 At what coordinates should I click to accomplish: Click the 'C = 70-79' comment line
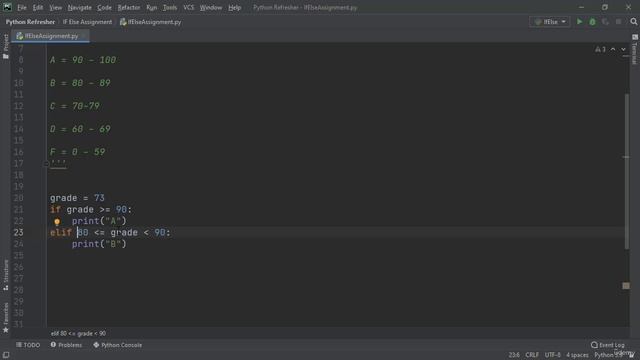click(x=75, y=106)
